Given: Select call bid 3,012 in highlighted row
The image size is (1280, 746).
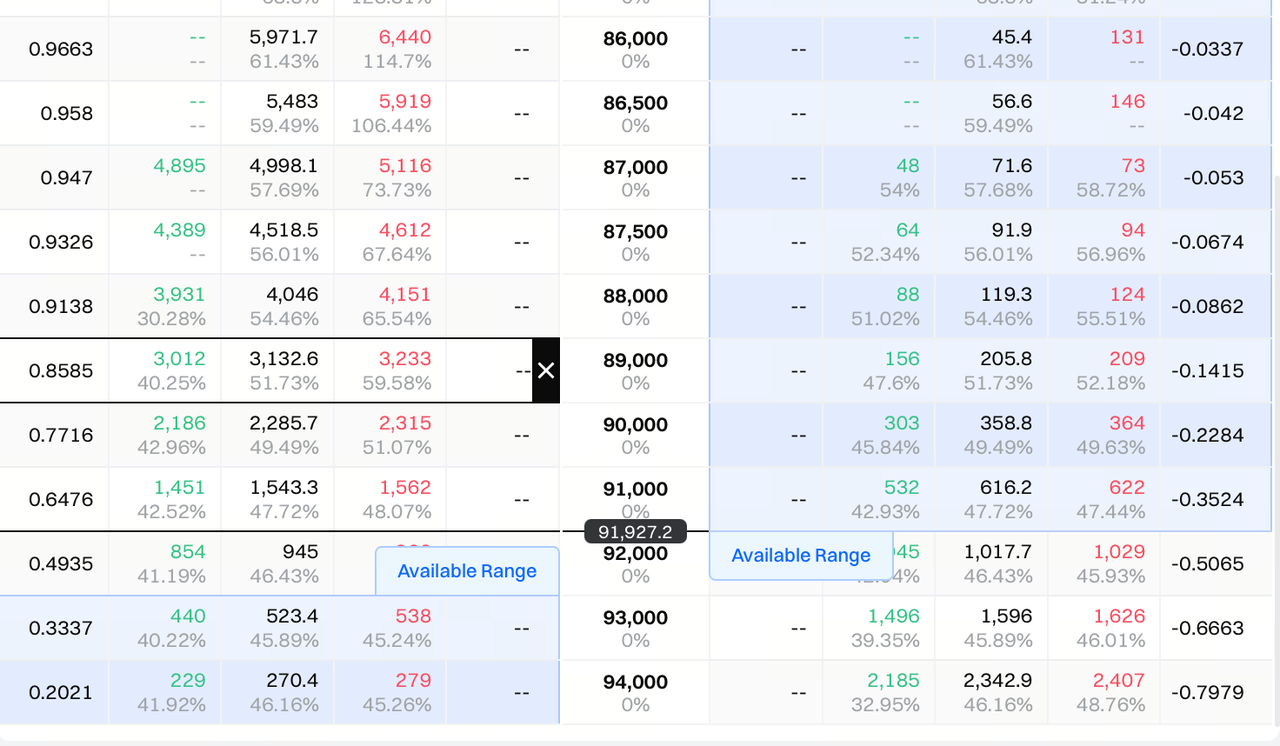Looking at the screenshot, I should 180,359.
